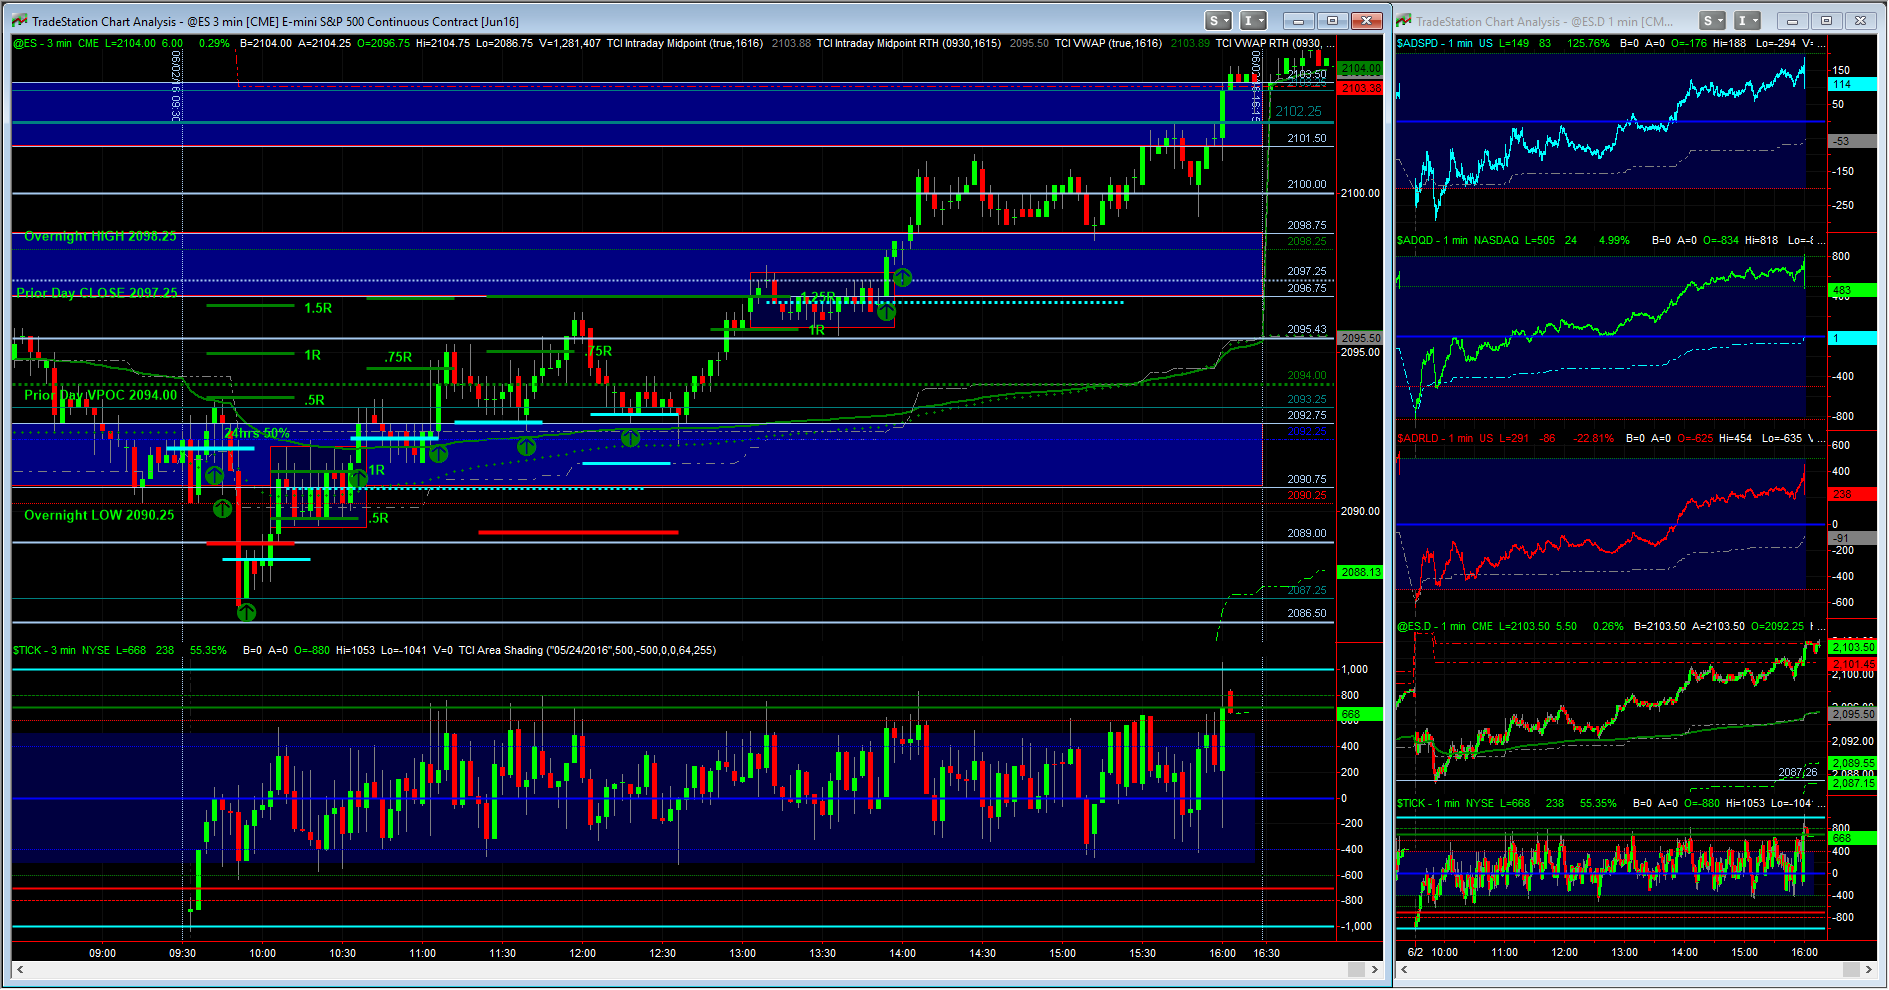Click the '24hrs 50%' chart label
The image size is (1889, 990).
[x=257, y=433]
